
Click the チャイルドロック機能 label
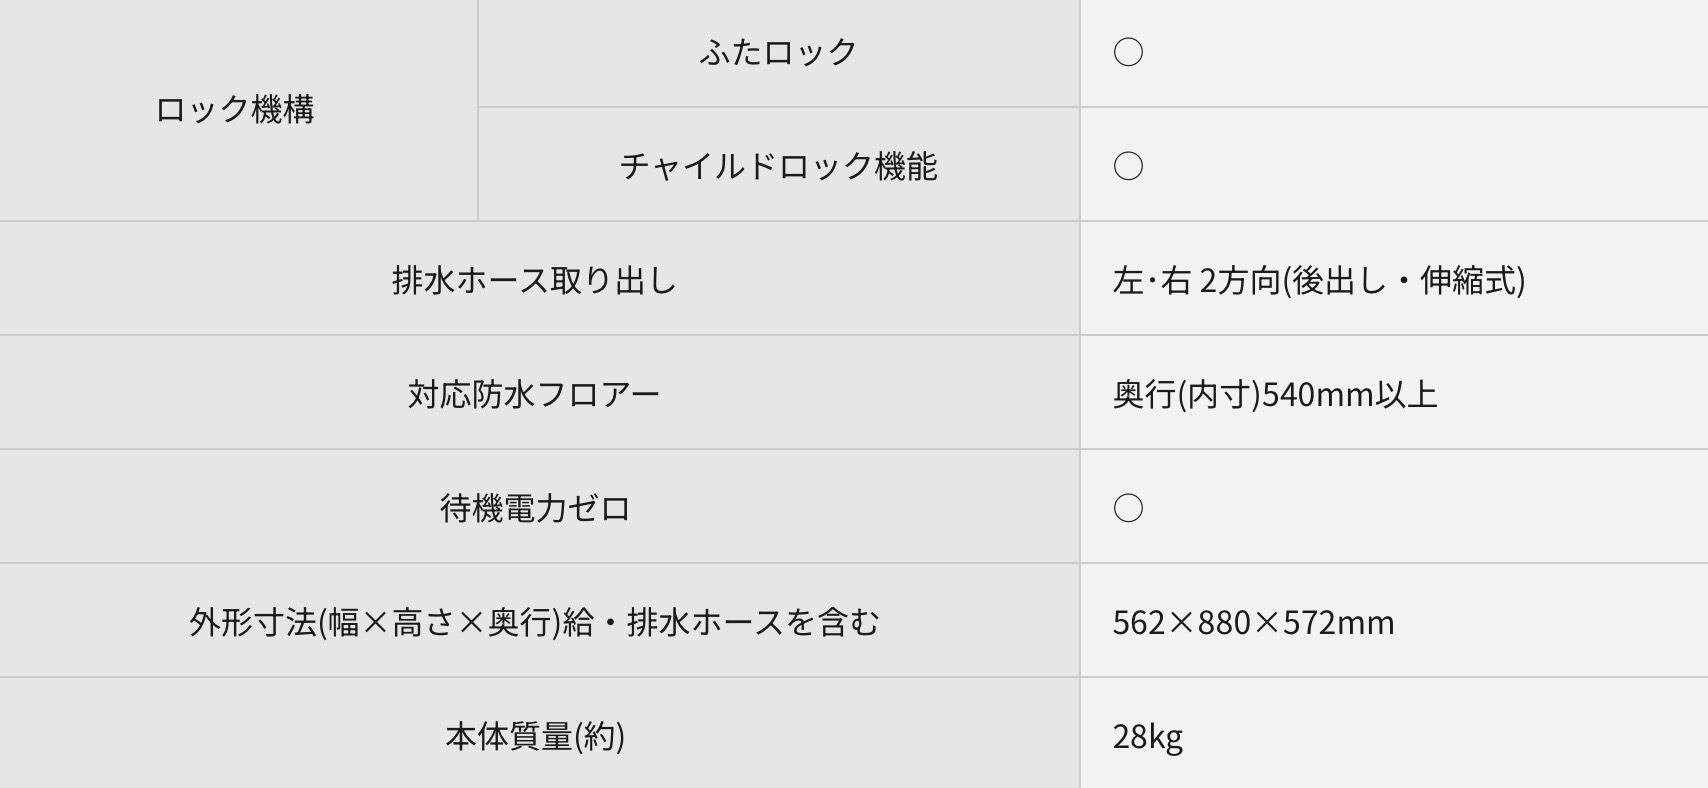click(778, 166)
